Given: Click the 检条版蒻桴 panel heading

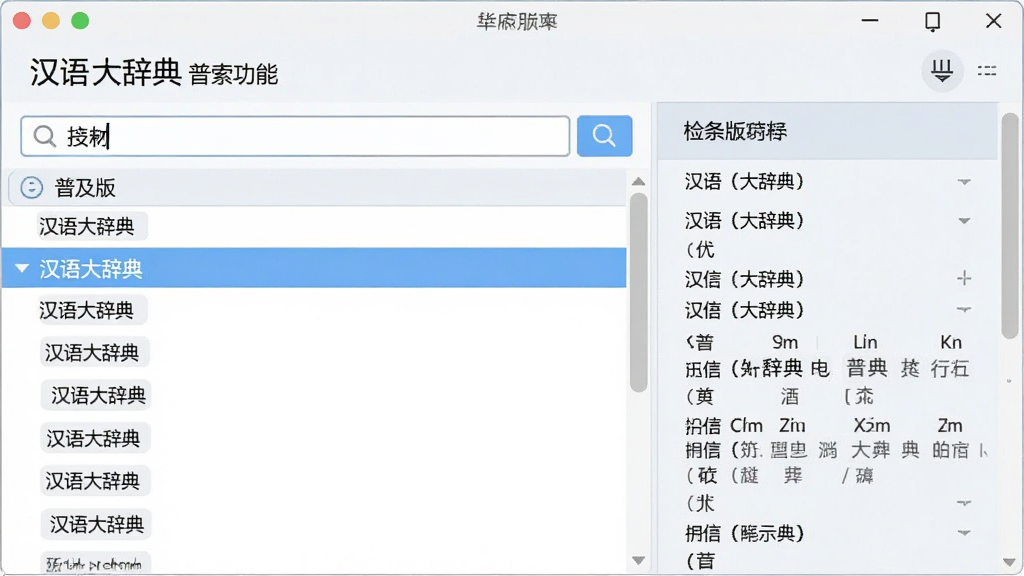Looking at the screenshot, I should (x=735, y=131).
